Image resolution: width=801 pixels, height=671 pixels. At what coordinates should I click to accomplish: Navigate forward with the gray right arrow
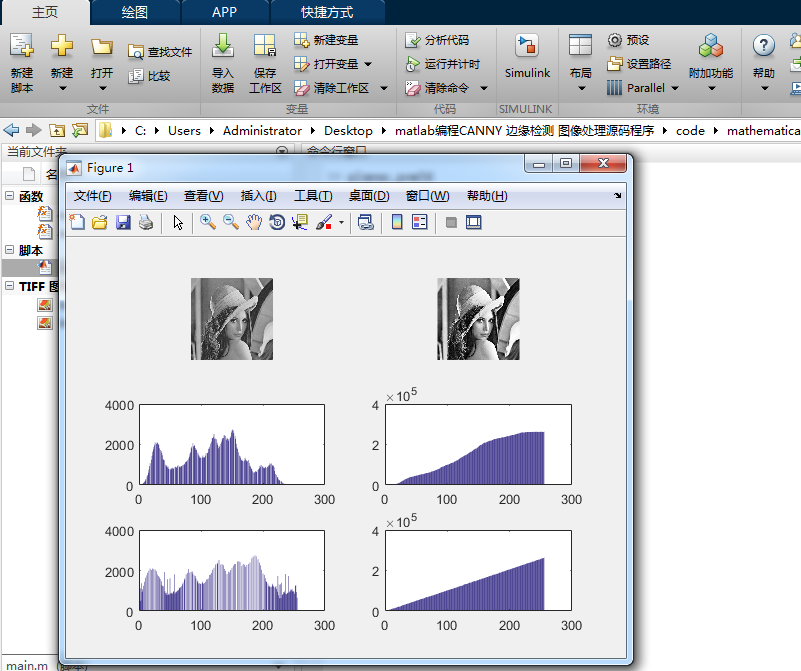pyautogui.click(x=34, y=130)
